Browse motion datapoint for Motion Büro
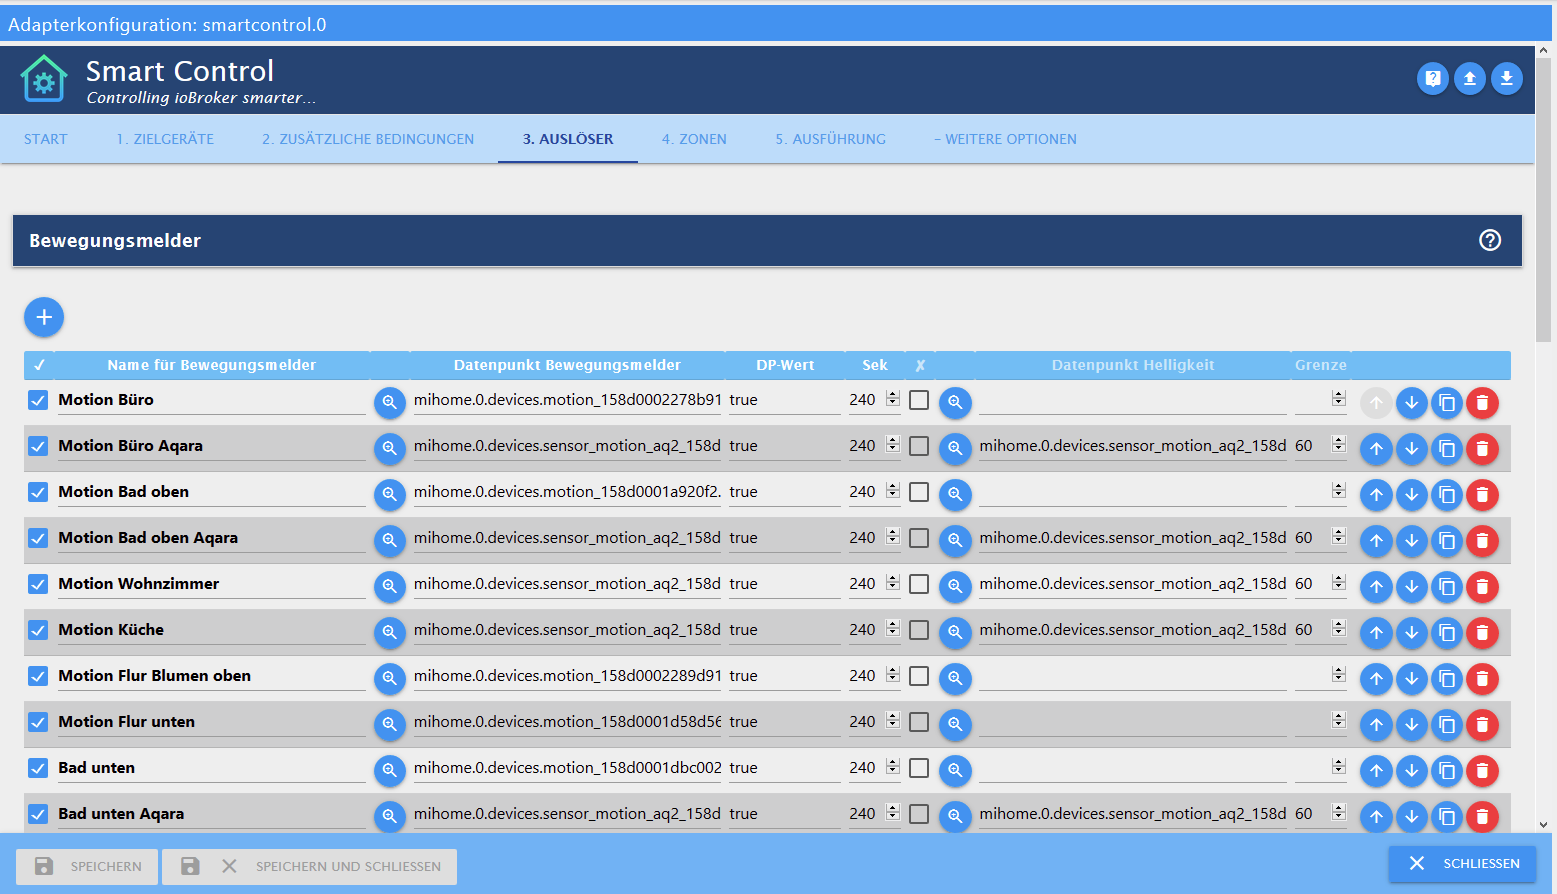The width and height of the screenshot is (1557, 894). [390, 402]
